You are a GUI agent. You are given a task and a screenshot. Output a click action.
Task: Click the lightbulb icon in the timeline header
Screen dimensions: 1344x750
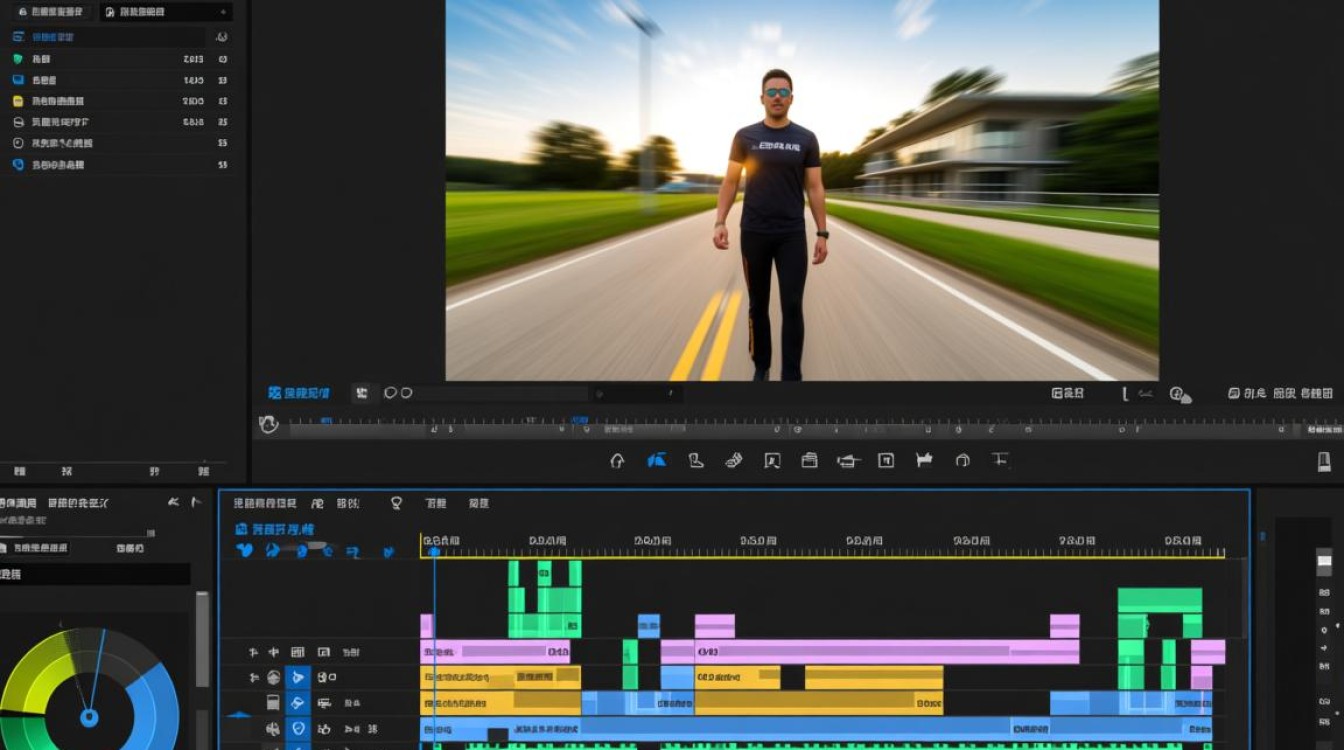[x=396, y=503]
